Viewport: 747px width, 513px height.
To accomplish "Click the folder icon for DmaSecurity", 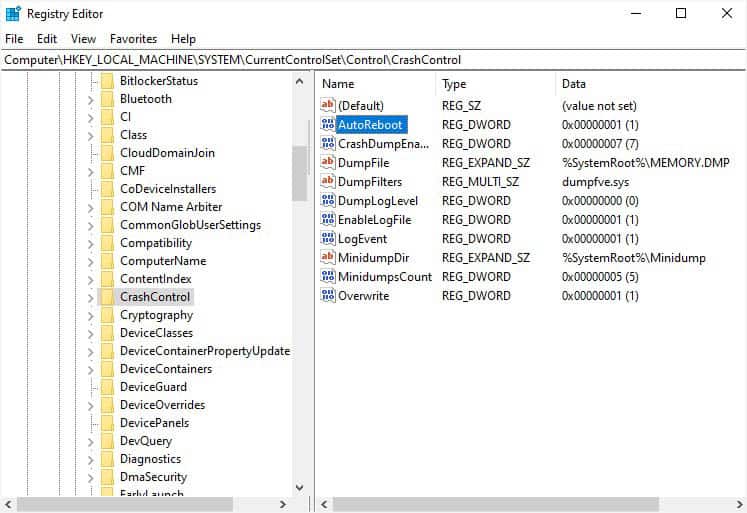I will pyautogui.click(x=108, y=477).
